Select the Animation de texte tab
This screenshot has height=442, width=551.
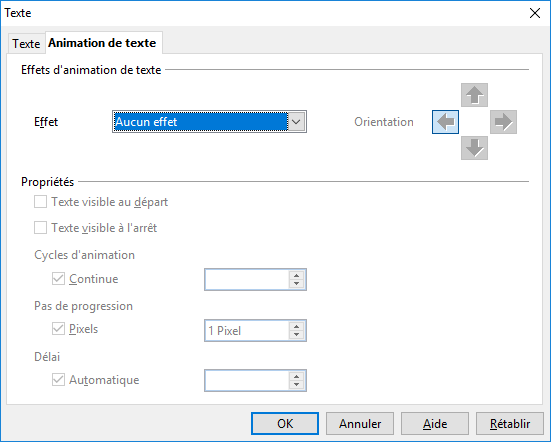(x=104, y=43)
